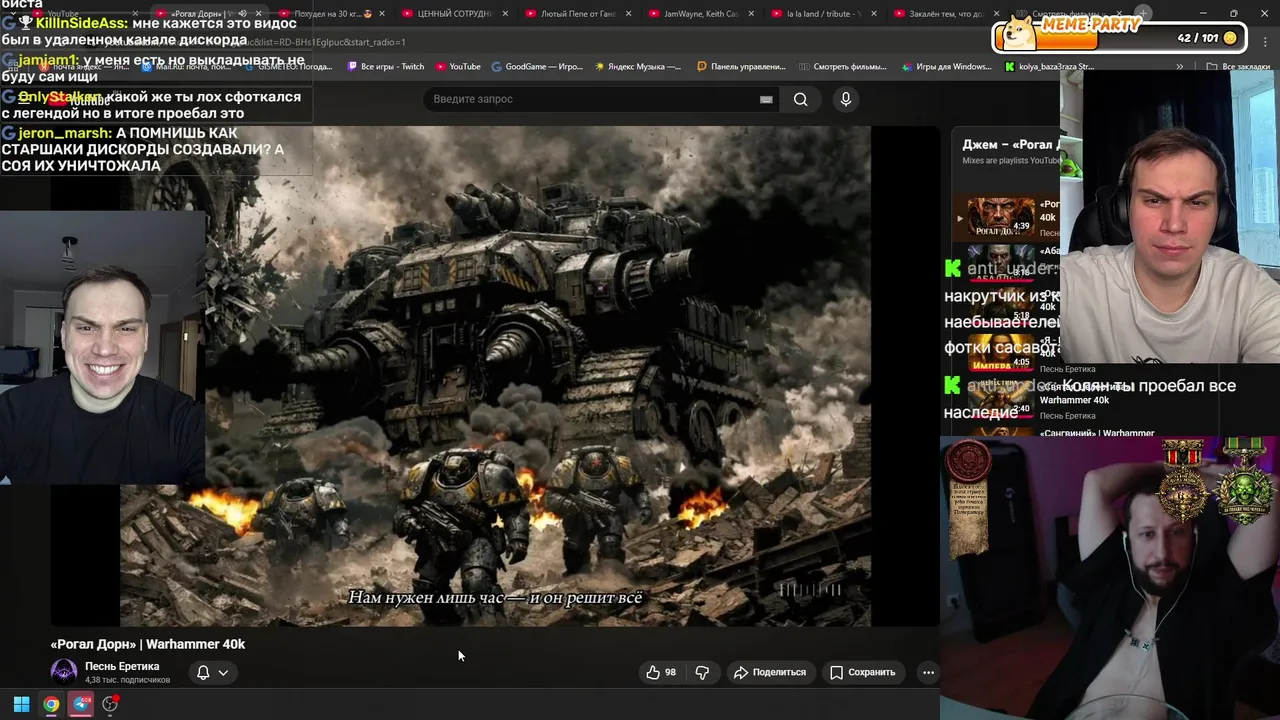The image size is (1280, 720).
Task: Open the Смотреть фильмы bookmark
Action: (843, 67)
